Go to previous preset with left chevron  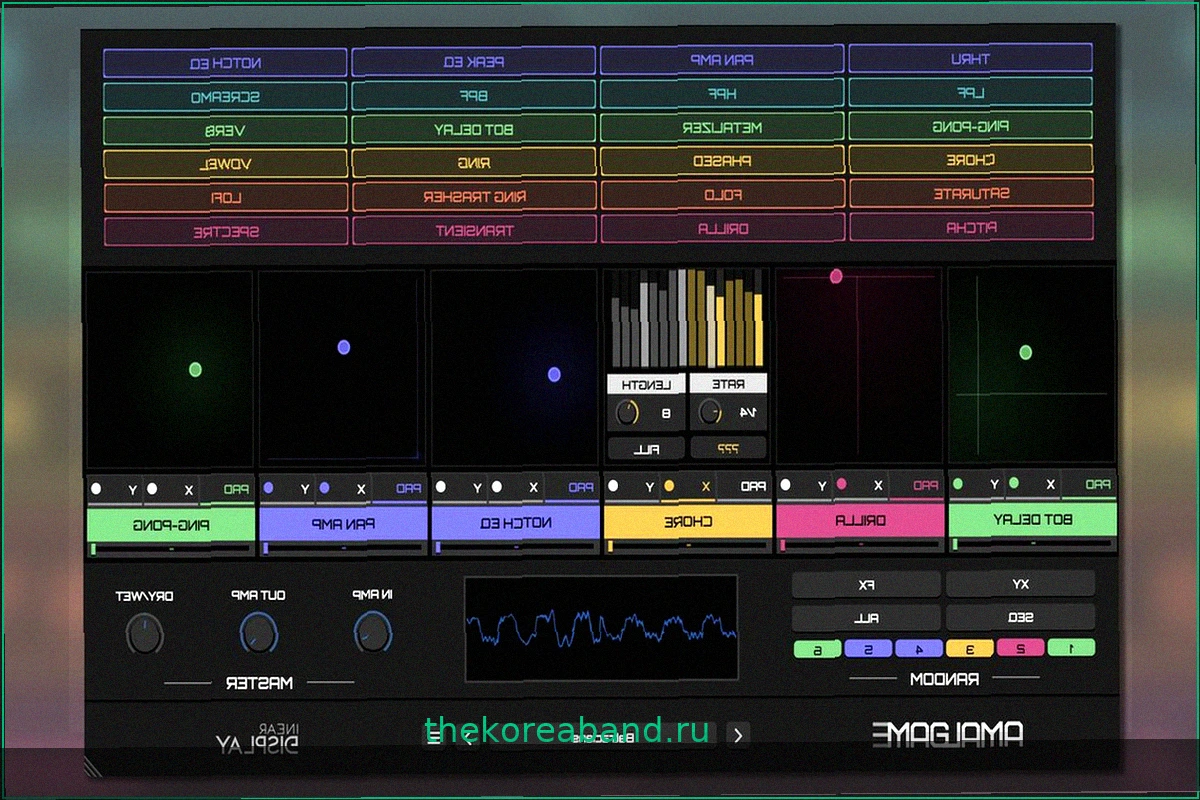(466, 737)
